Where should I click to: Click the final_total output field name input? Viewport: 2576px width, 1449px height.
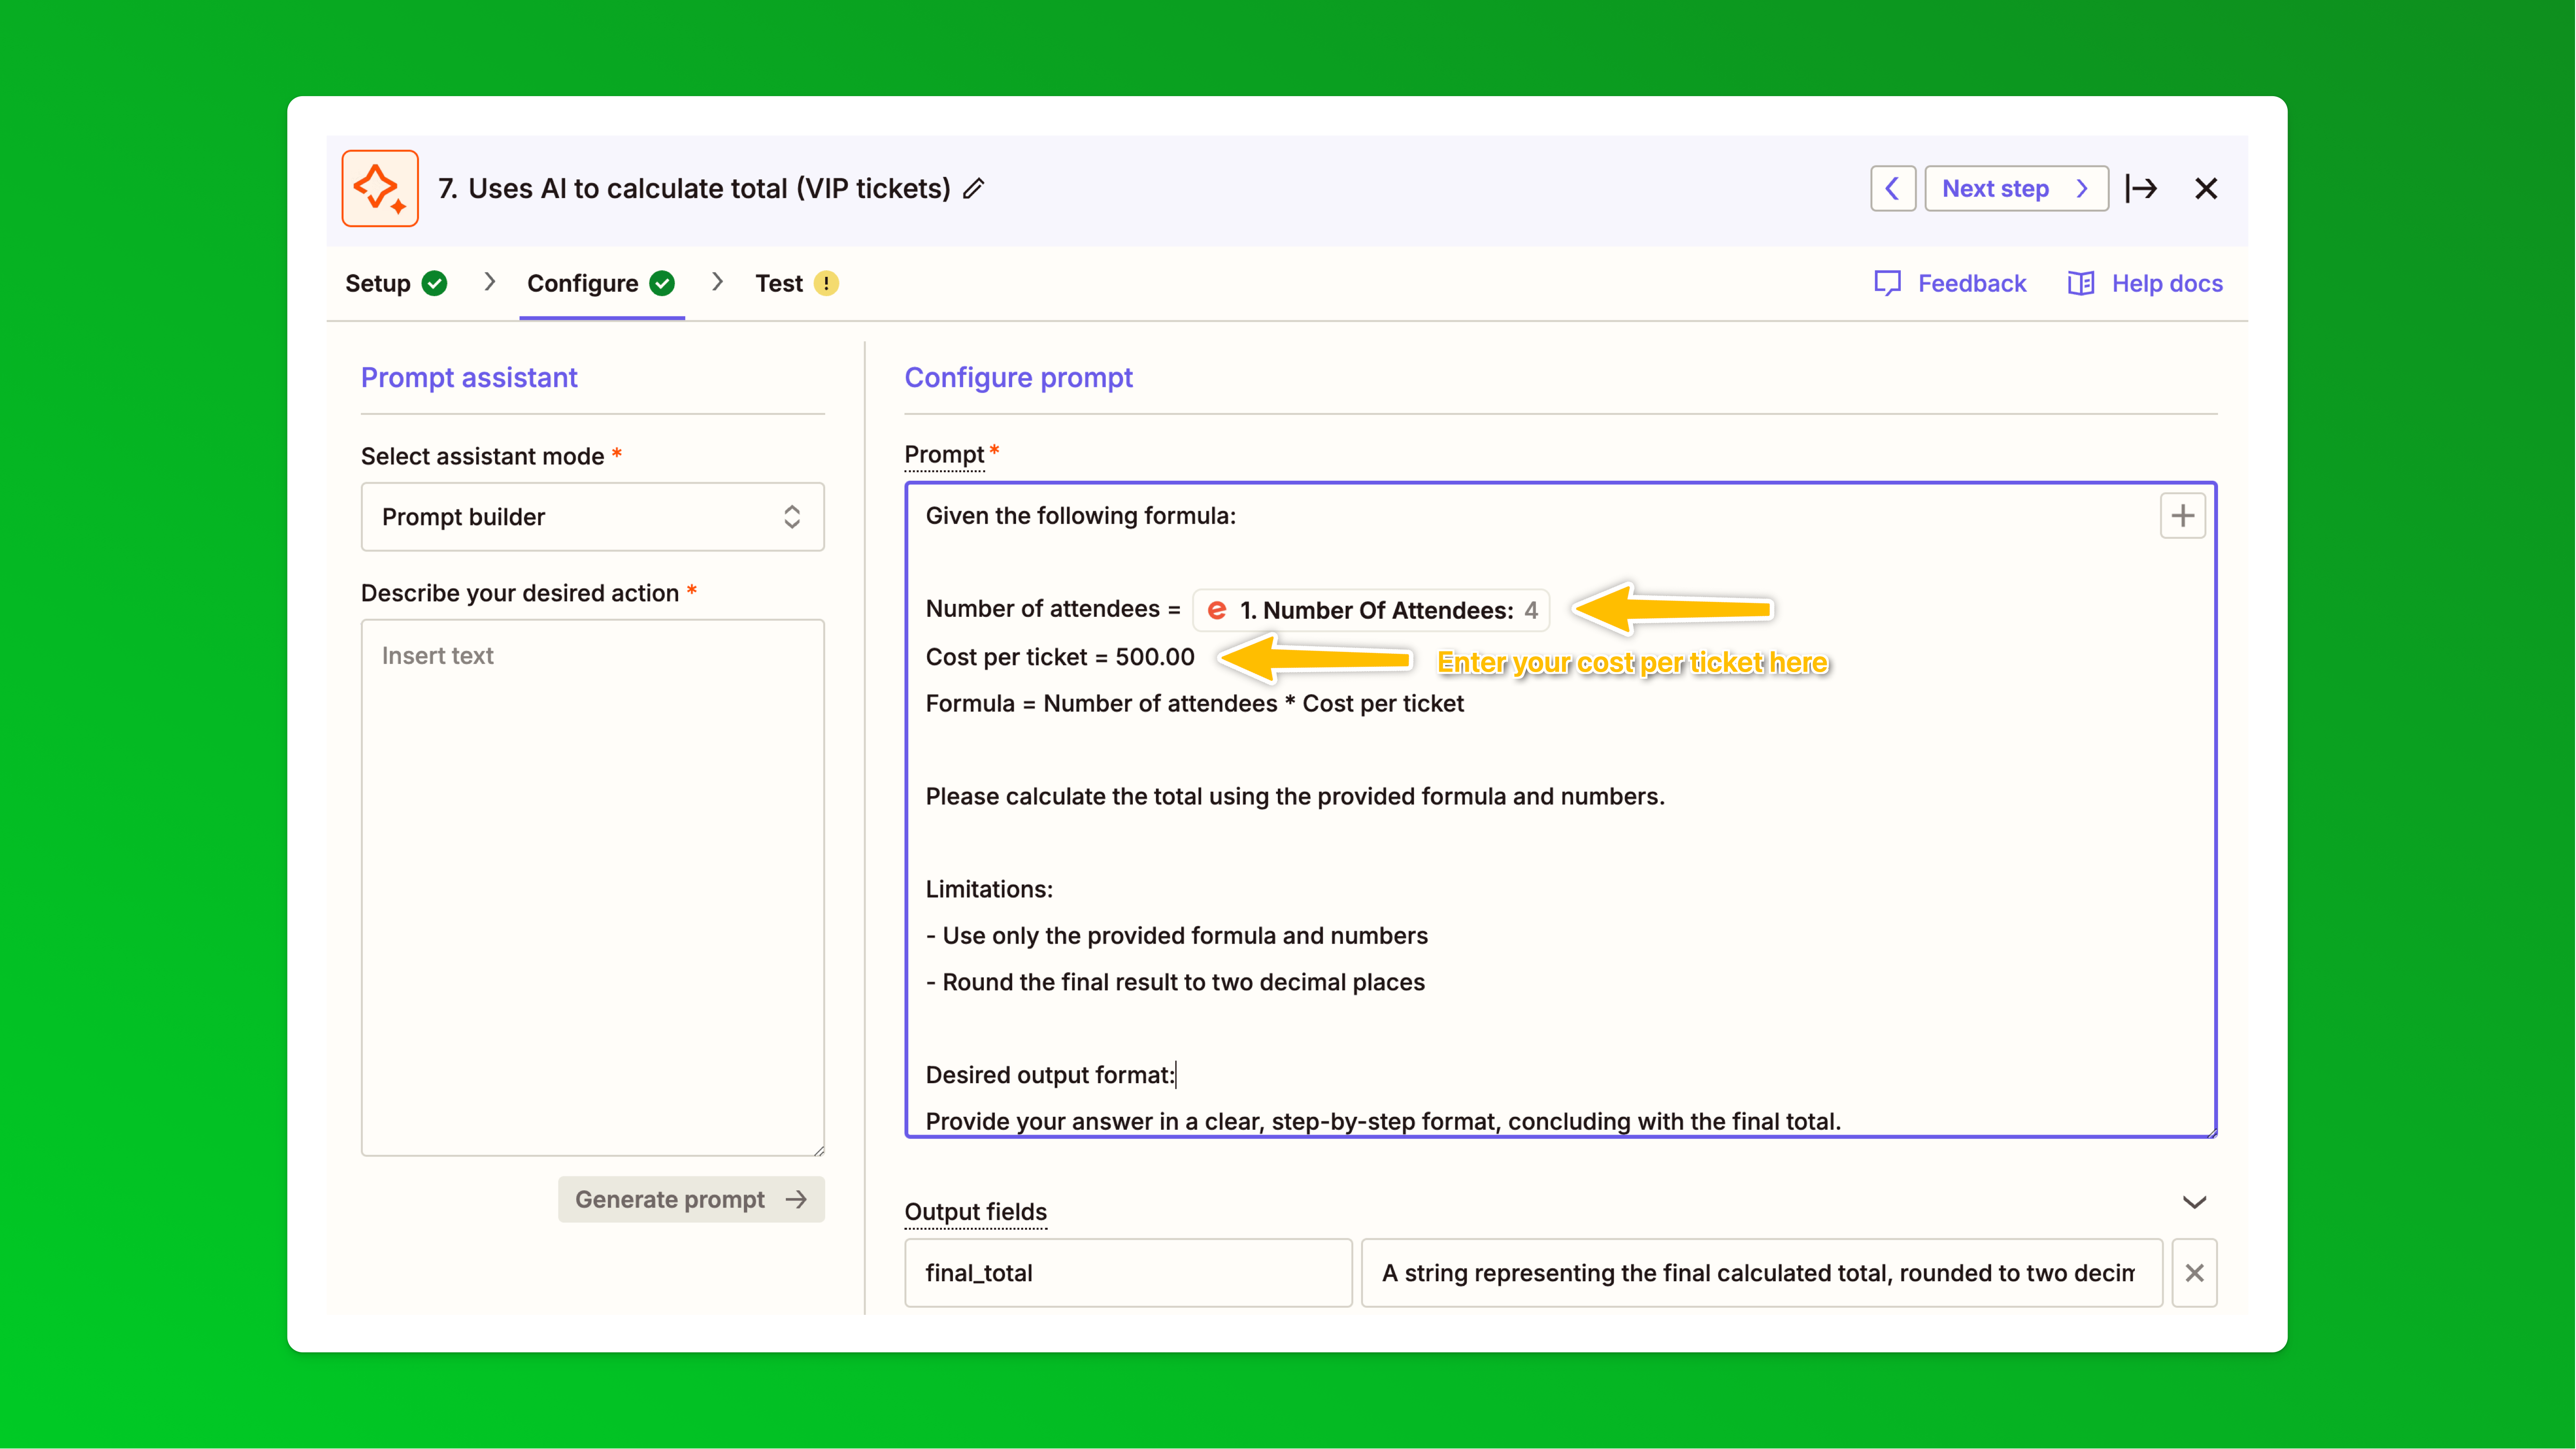pyautogui.click(x=1128, y=1272)
